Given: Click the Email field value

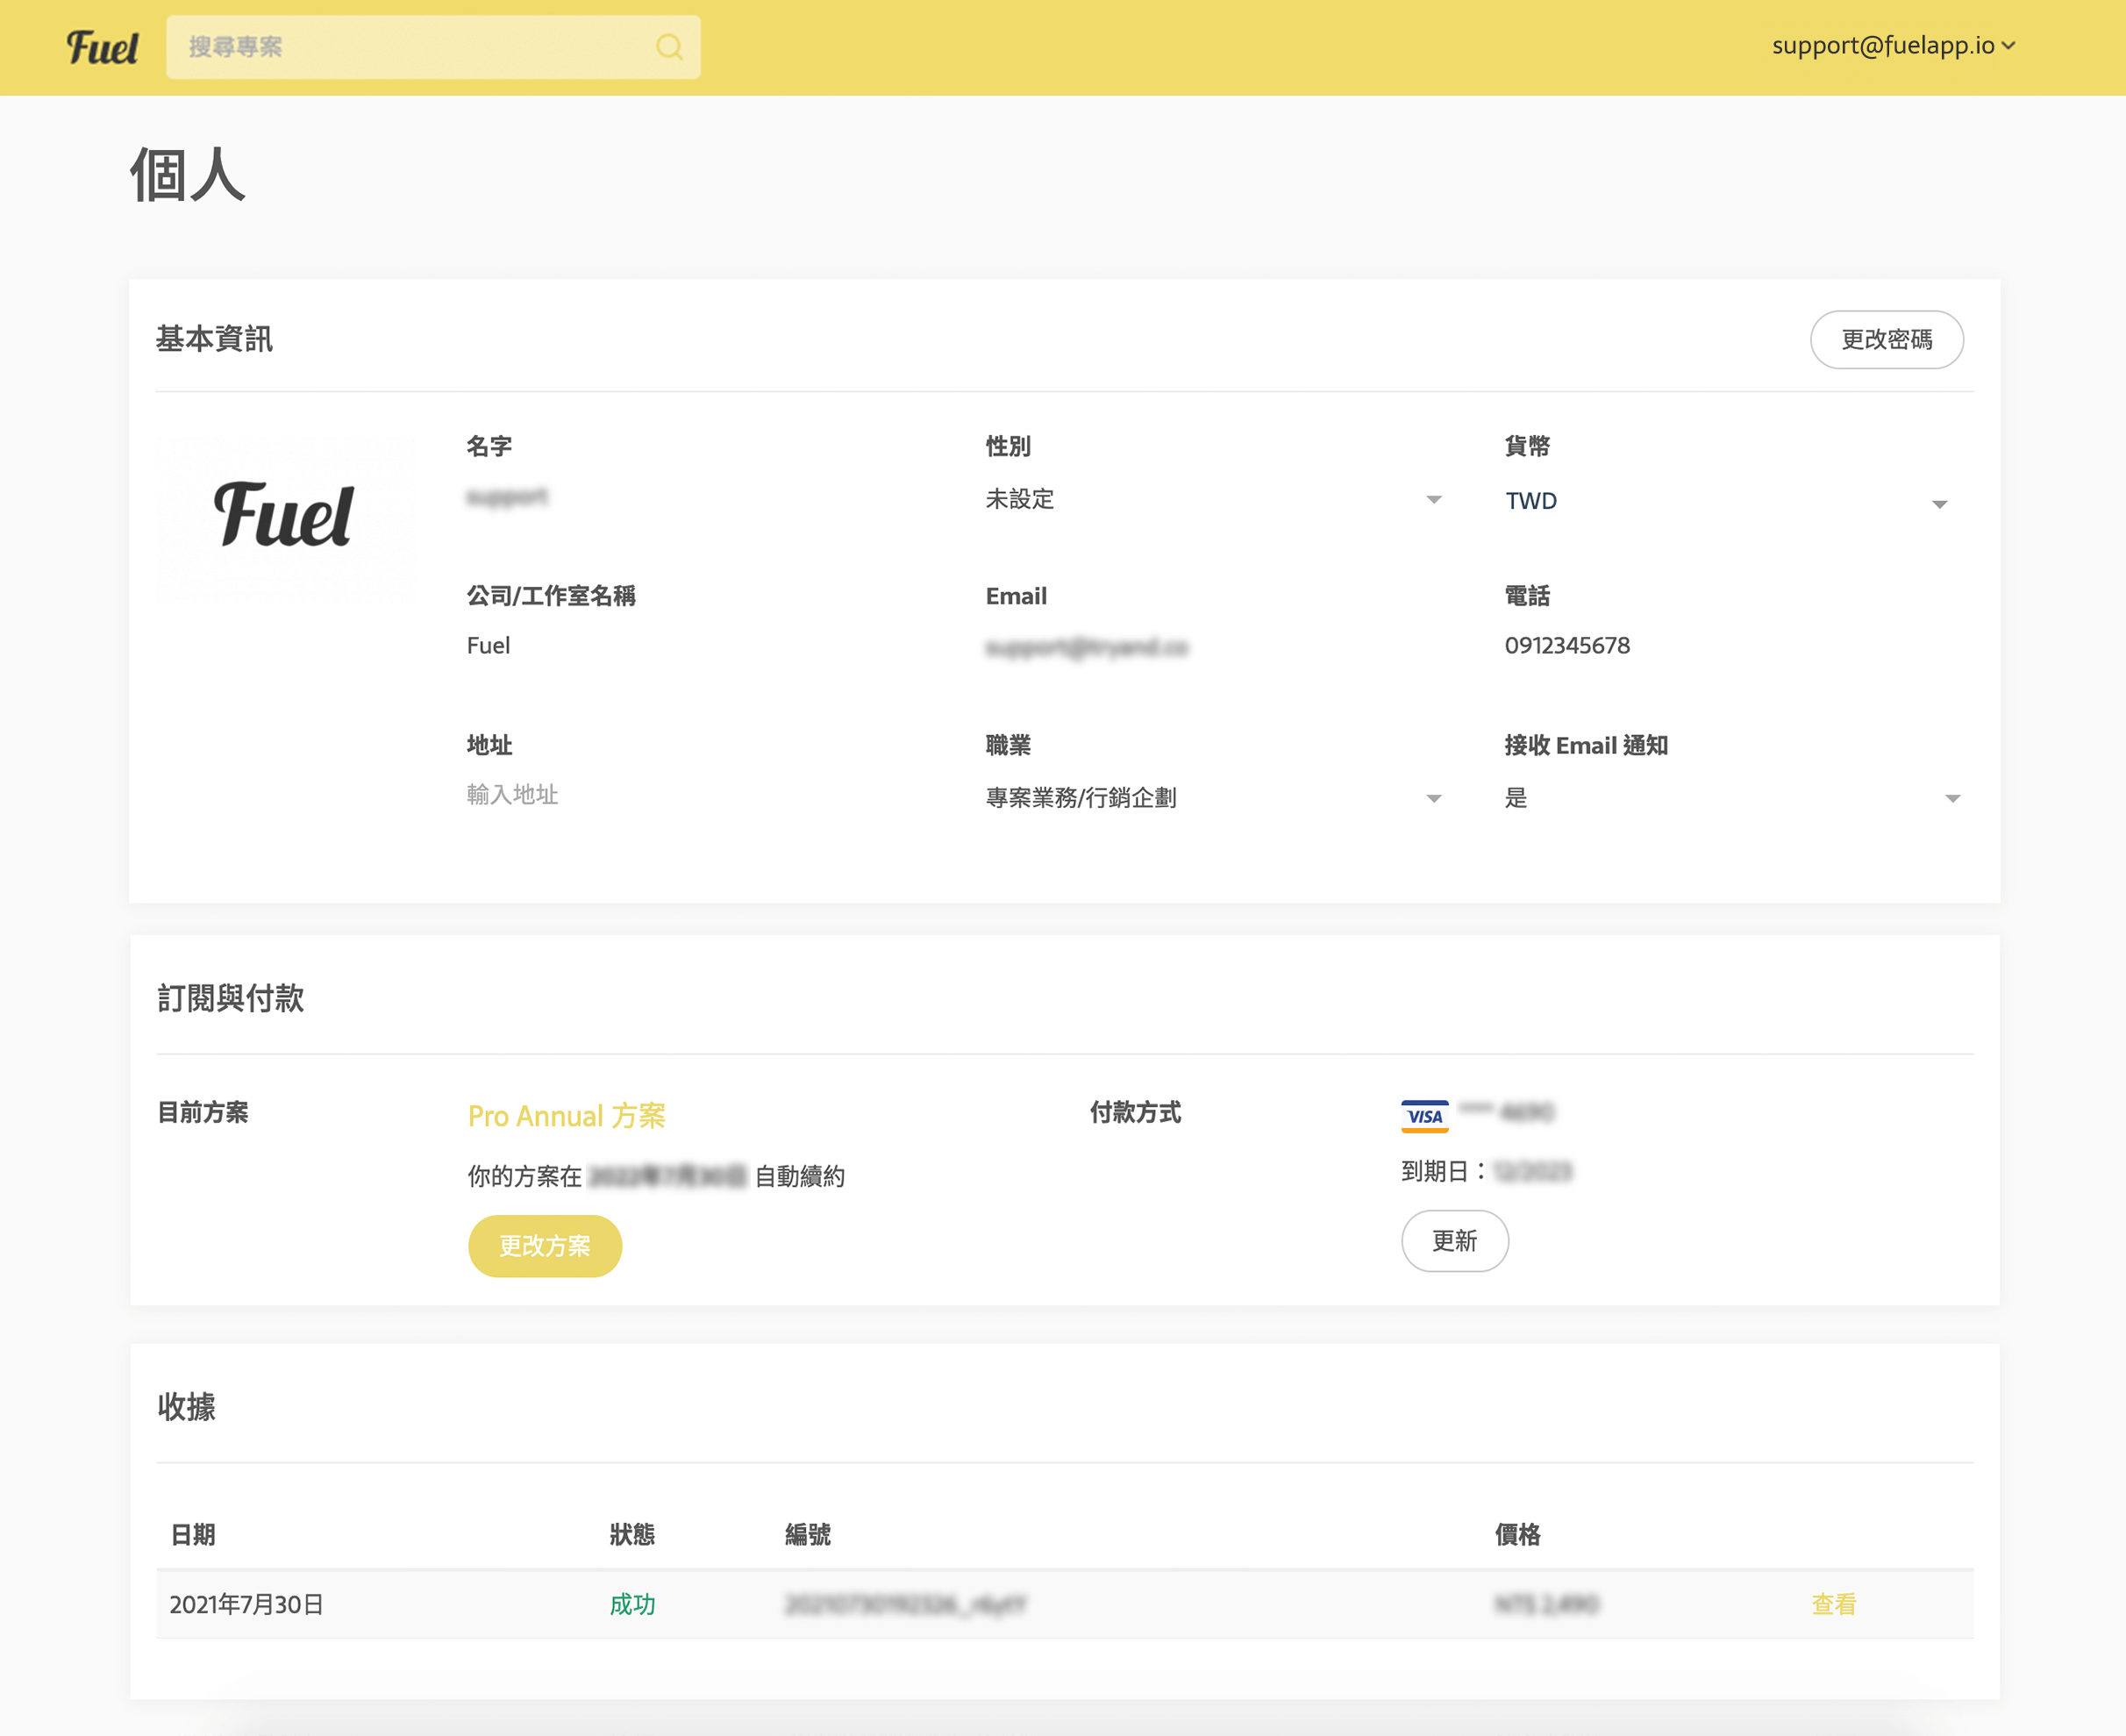Looking at the screenshot, I should pos(1086,647).
